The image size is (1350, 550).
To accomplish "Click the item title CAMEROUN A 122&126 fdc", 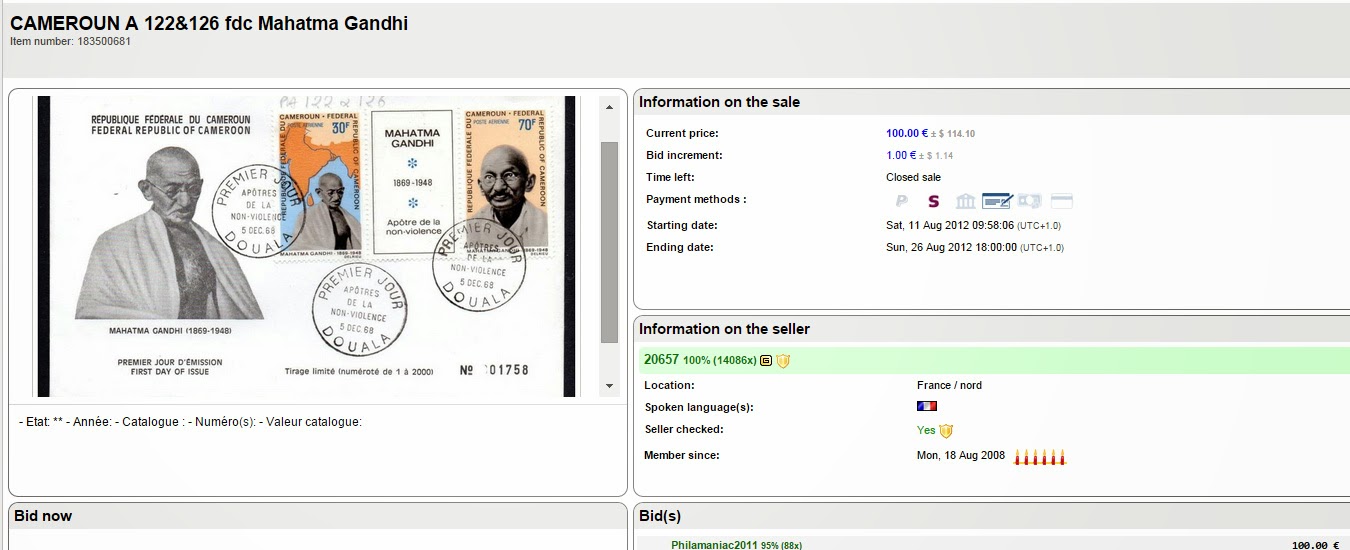I will pyautogui.click(x=209, y=23).
